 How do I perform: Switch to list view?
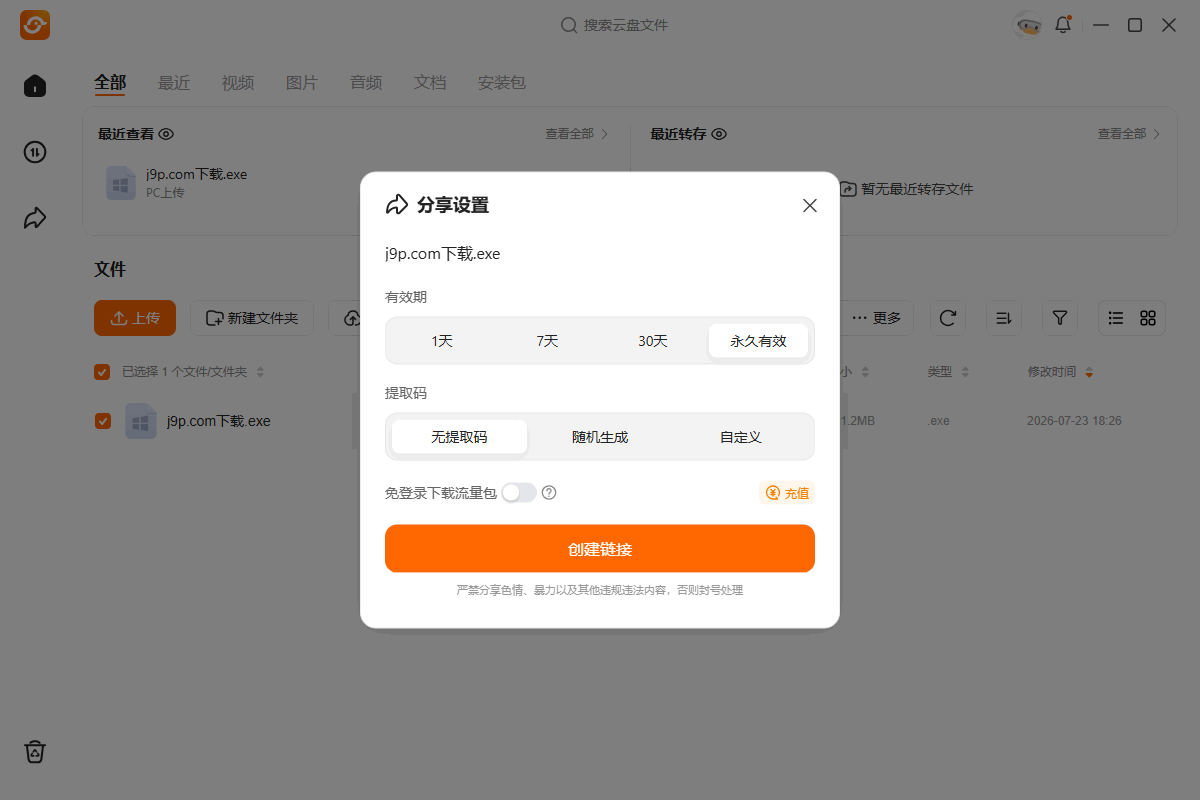1116,318
